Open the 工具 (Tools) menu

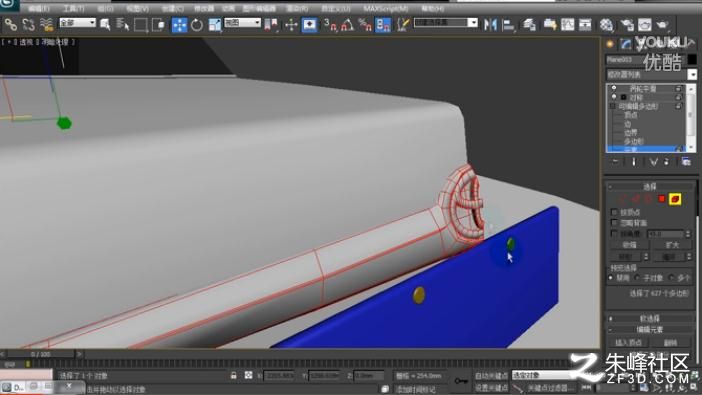tap(73, 9)
